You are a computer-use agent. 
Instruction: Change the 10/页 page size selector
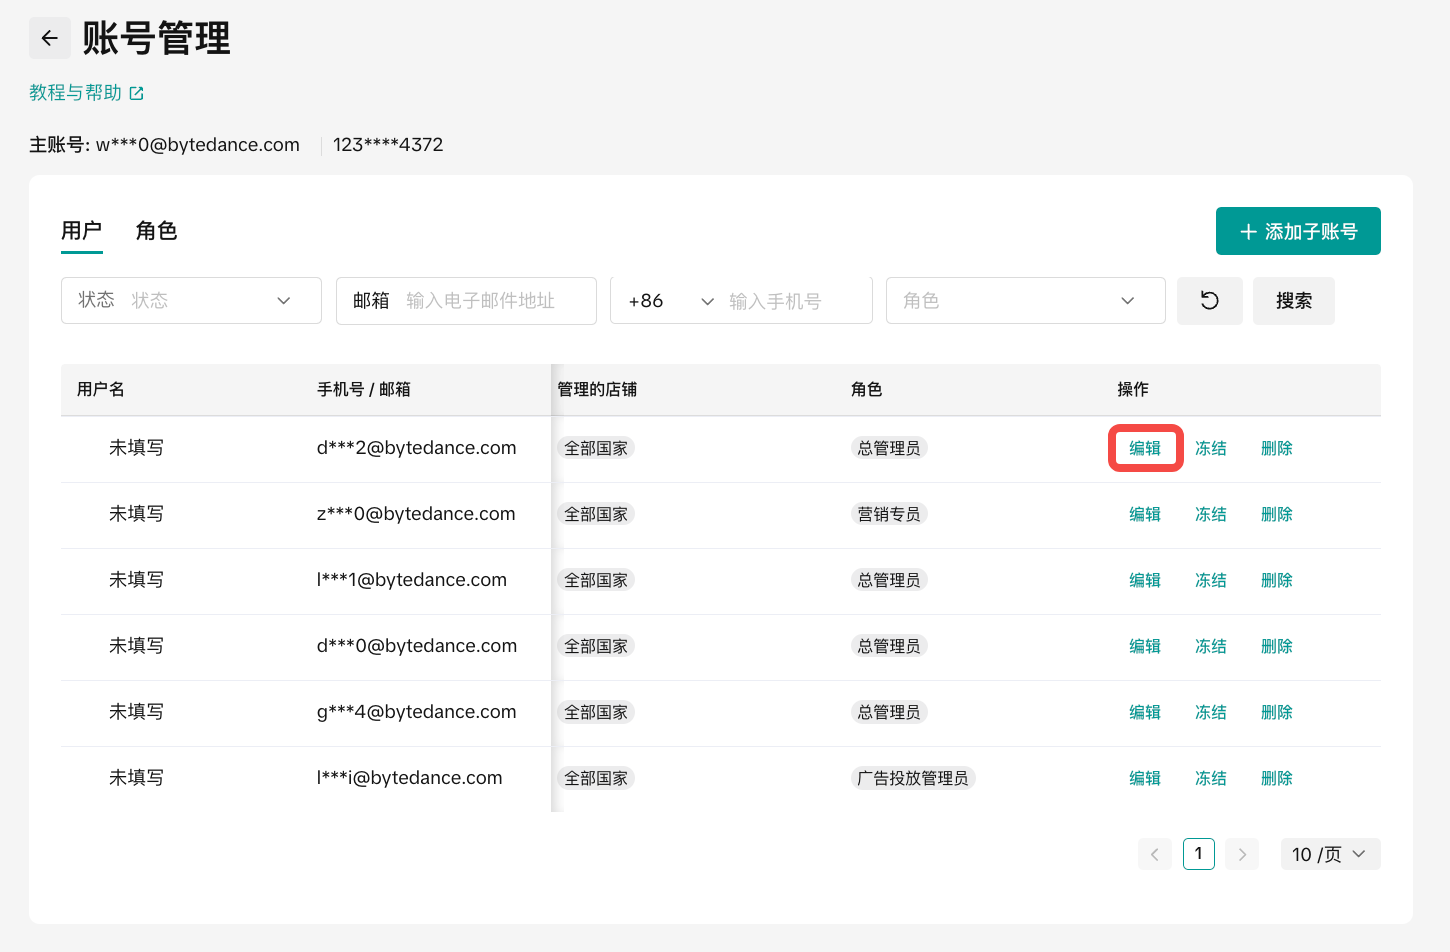pos(1329,854)
